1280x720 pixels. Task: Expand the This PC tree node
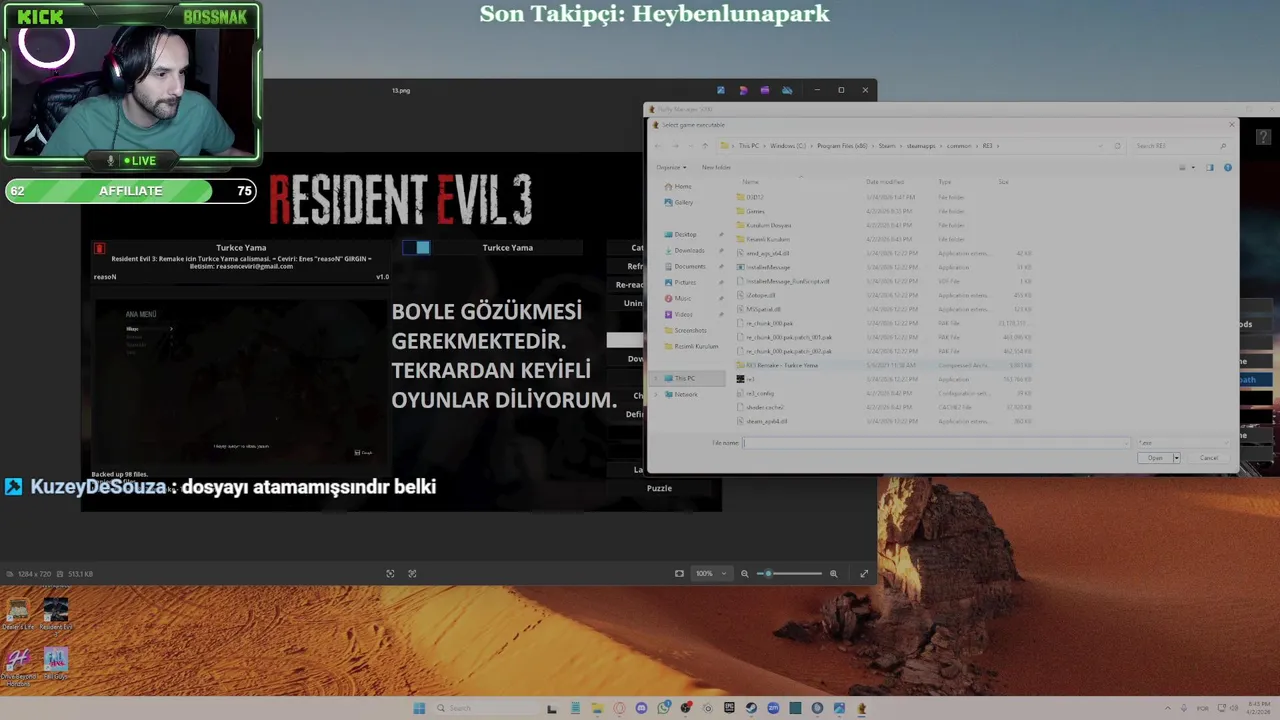[x=656, y=378]
